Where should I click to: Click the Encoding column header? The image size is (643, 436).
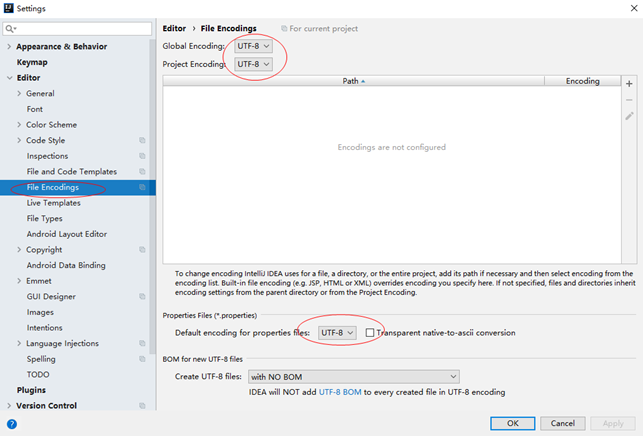[x=582, y=81]
